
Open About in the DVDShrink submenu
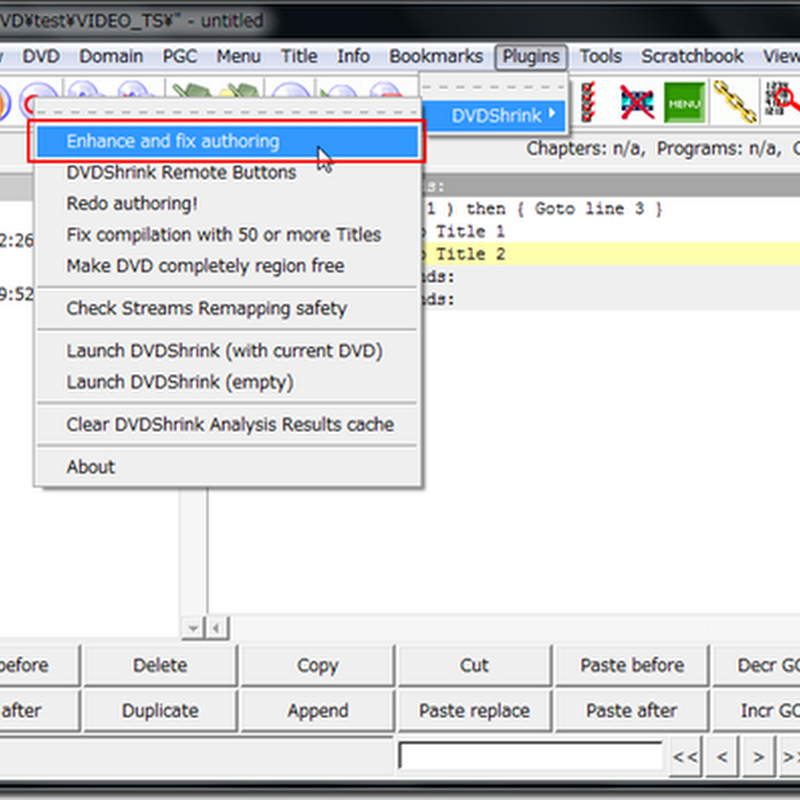coord(227,467)
